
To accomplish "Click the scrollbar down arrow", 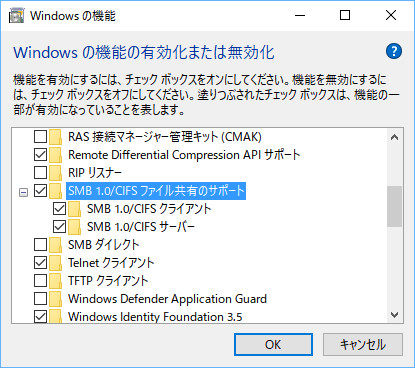I will (394, 315).
